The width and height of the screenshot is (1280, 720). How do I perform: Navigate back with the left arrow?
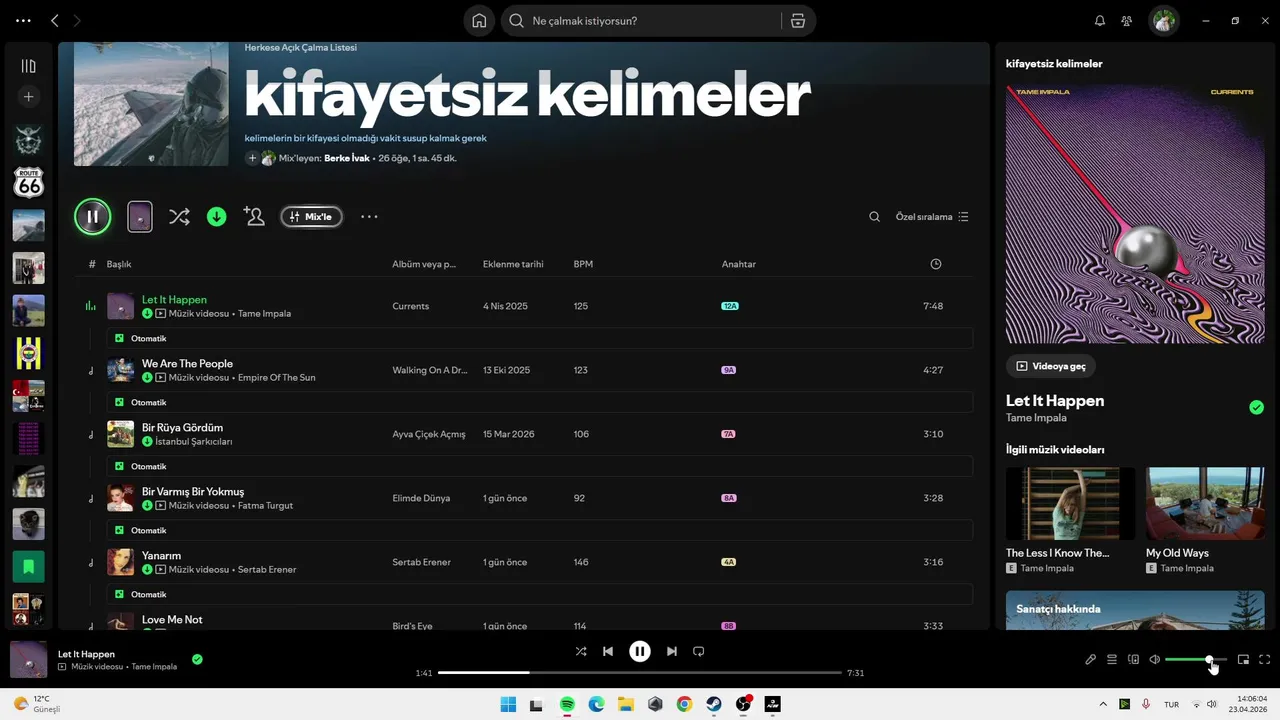point(55,20)
